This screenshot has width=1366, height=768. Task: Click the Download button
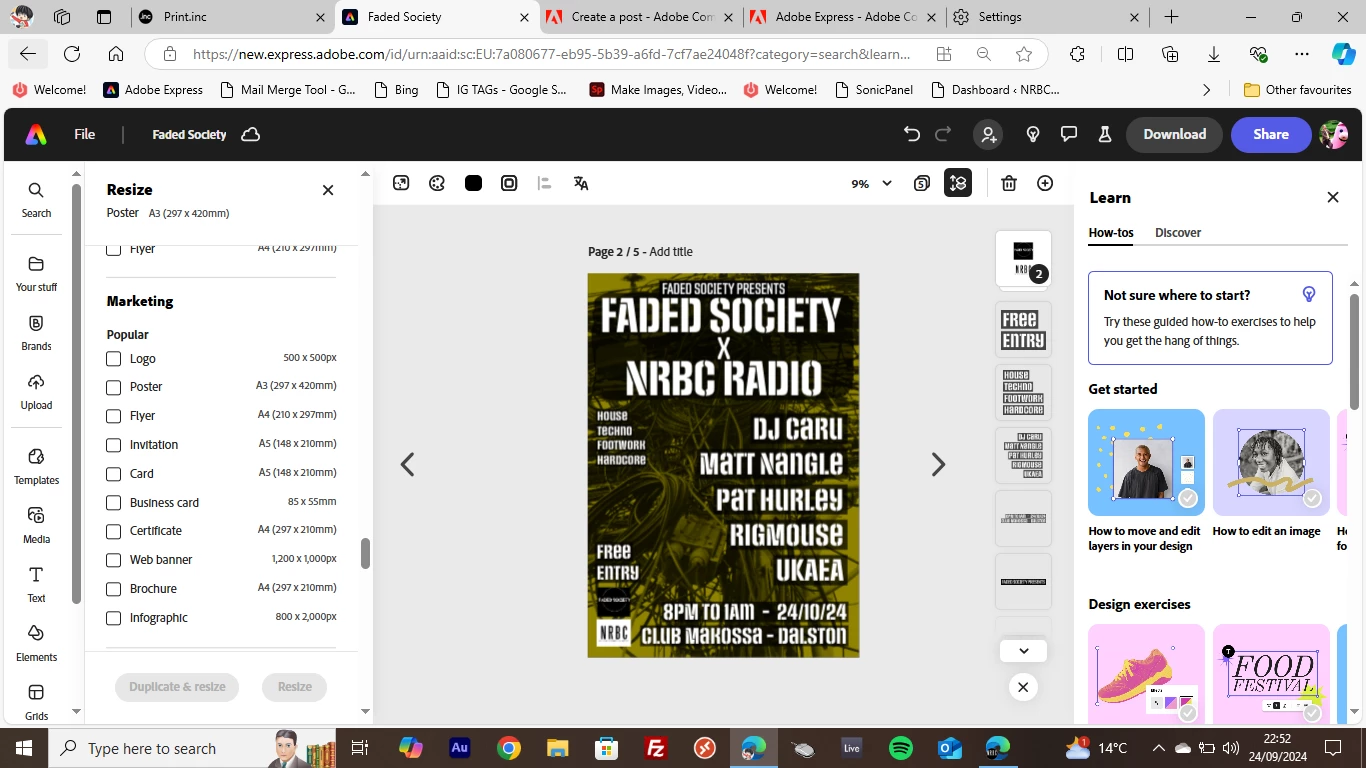point(1175,134)
